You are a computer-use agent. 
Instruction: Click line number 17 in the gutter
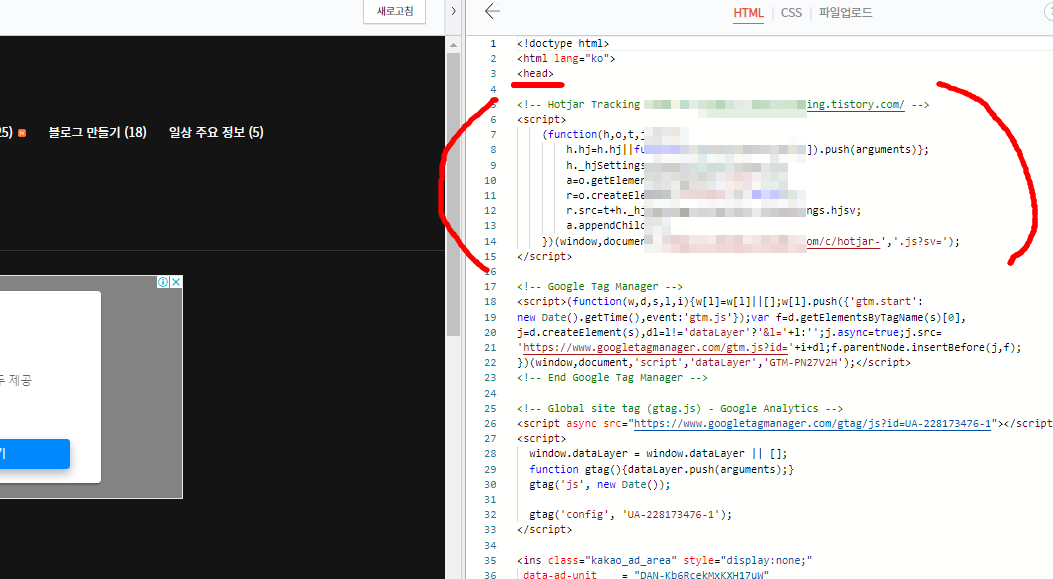pyautogui.click(x=490, y=286)
